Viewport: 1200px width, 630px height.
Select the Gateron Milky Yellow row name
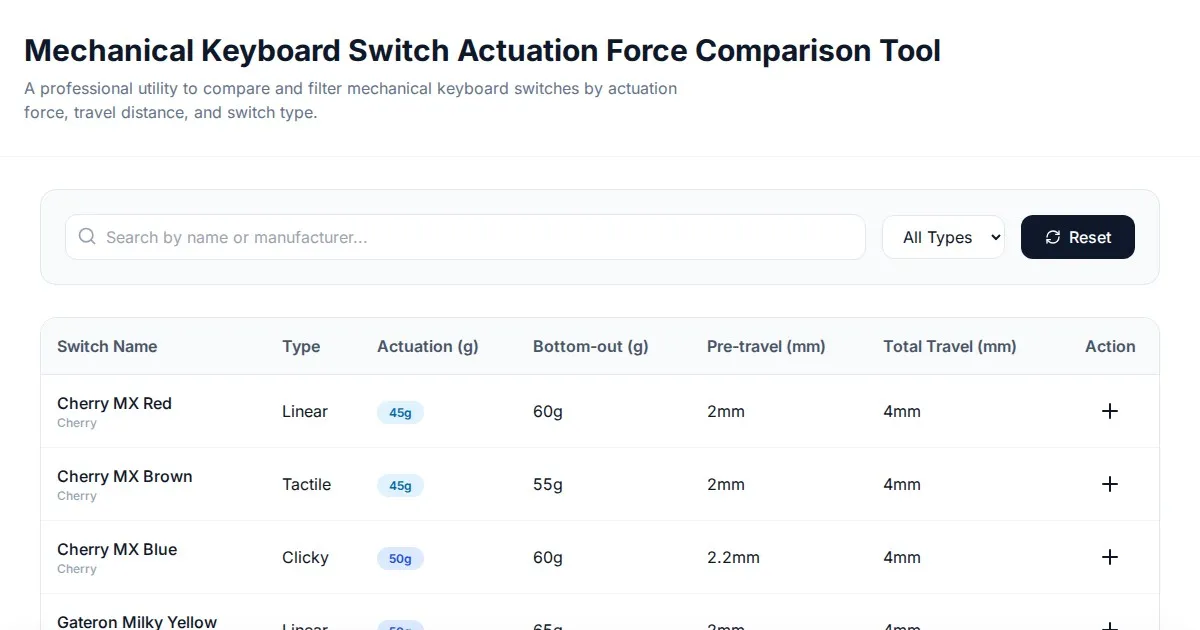[x=137, y=621]
